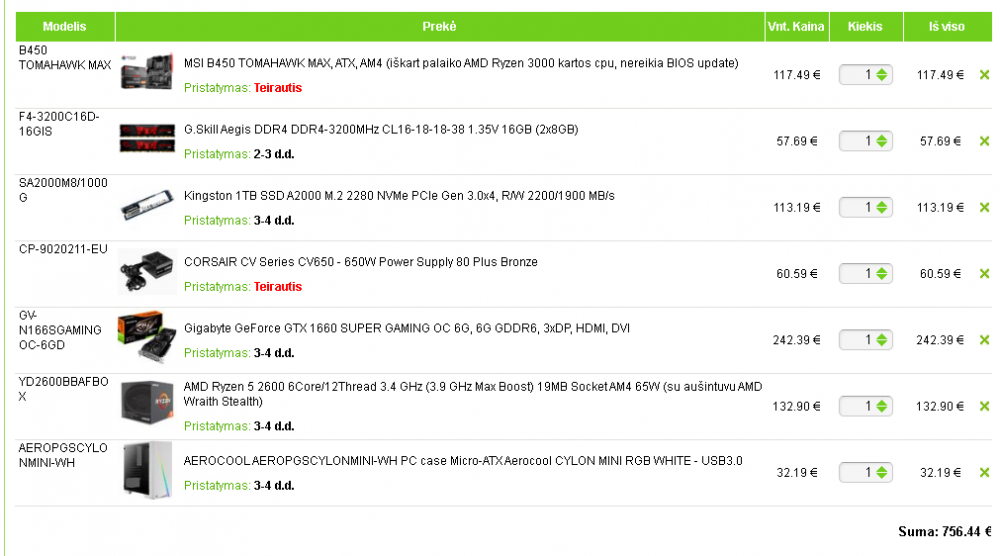Click the Vnt. Kaina column header
Viewport: 1000px width, 556px height.
click(x=797, y=27)
